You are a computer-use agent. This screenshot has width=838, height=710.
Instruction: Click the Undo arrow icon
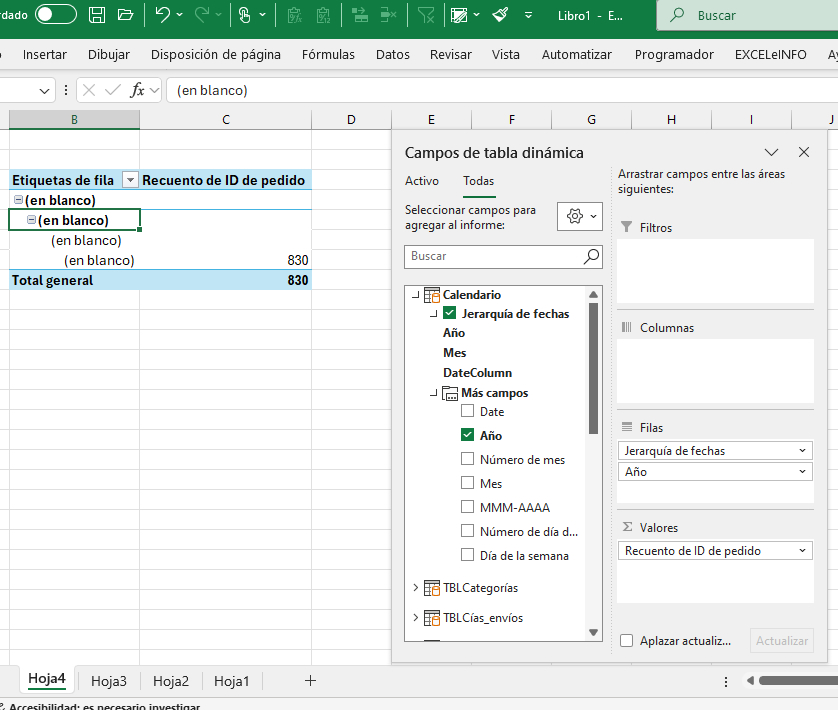tap(162, 15)
